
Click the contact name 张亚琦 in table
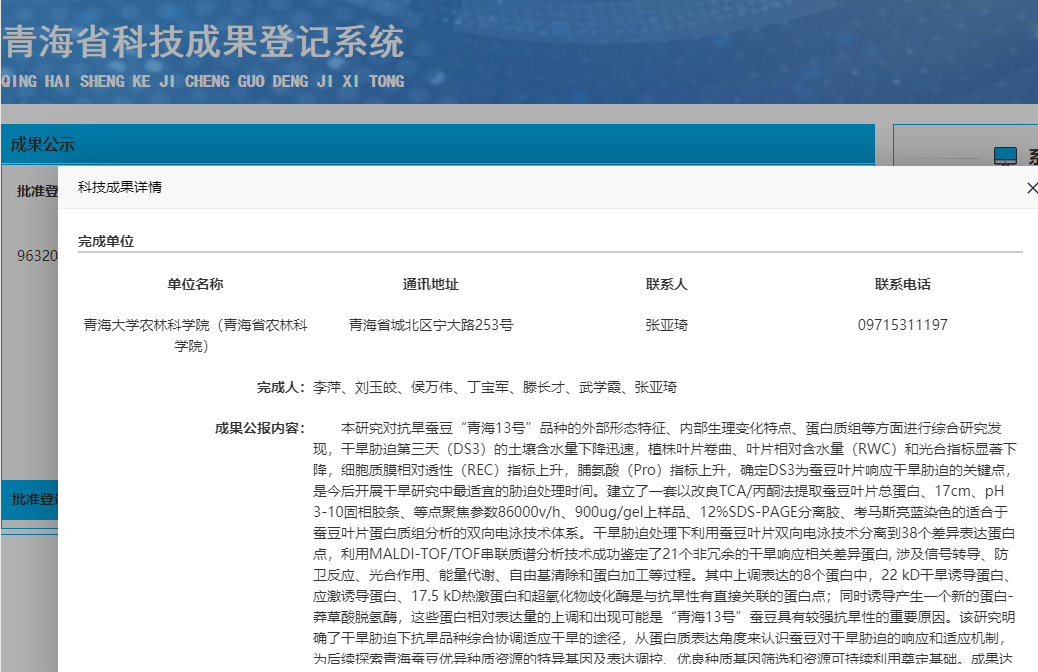[x=667, y=325]
